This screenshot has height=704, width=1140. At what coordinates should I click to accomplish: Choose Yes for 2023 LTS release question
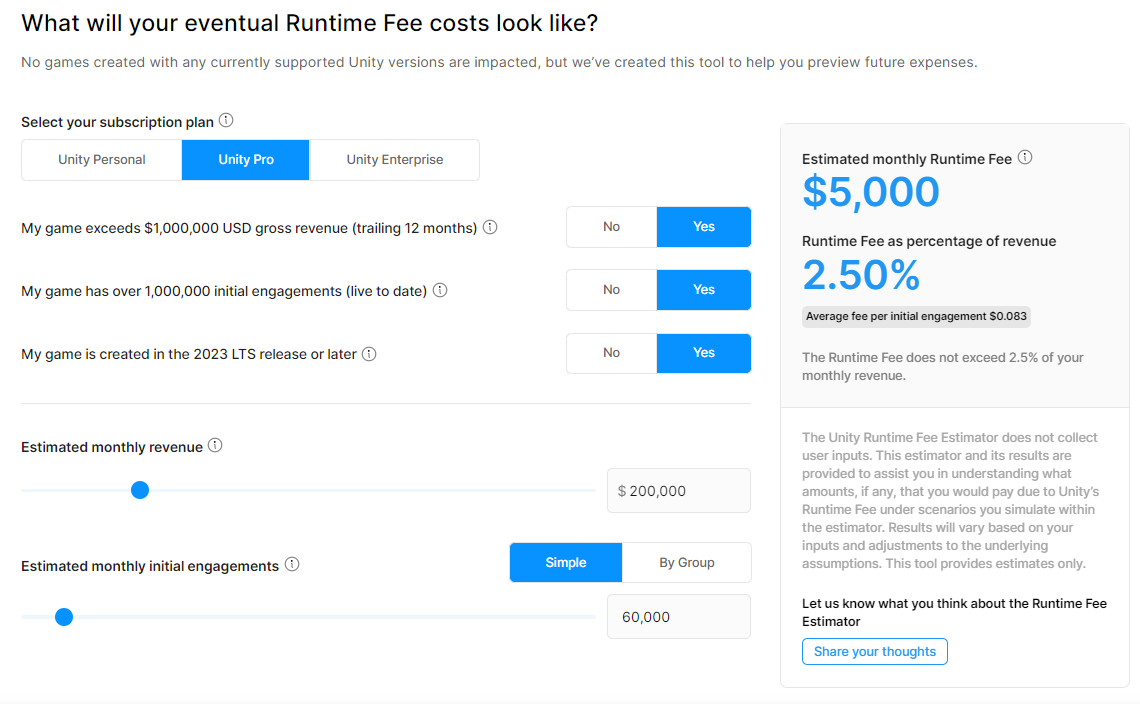coord(704,353)
